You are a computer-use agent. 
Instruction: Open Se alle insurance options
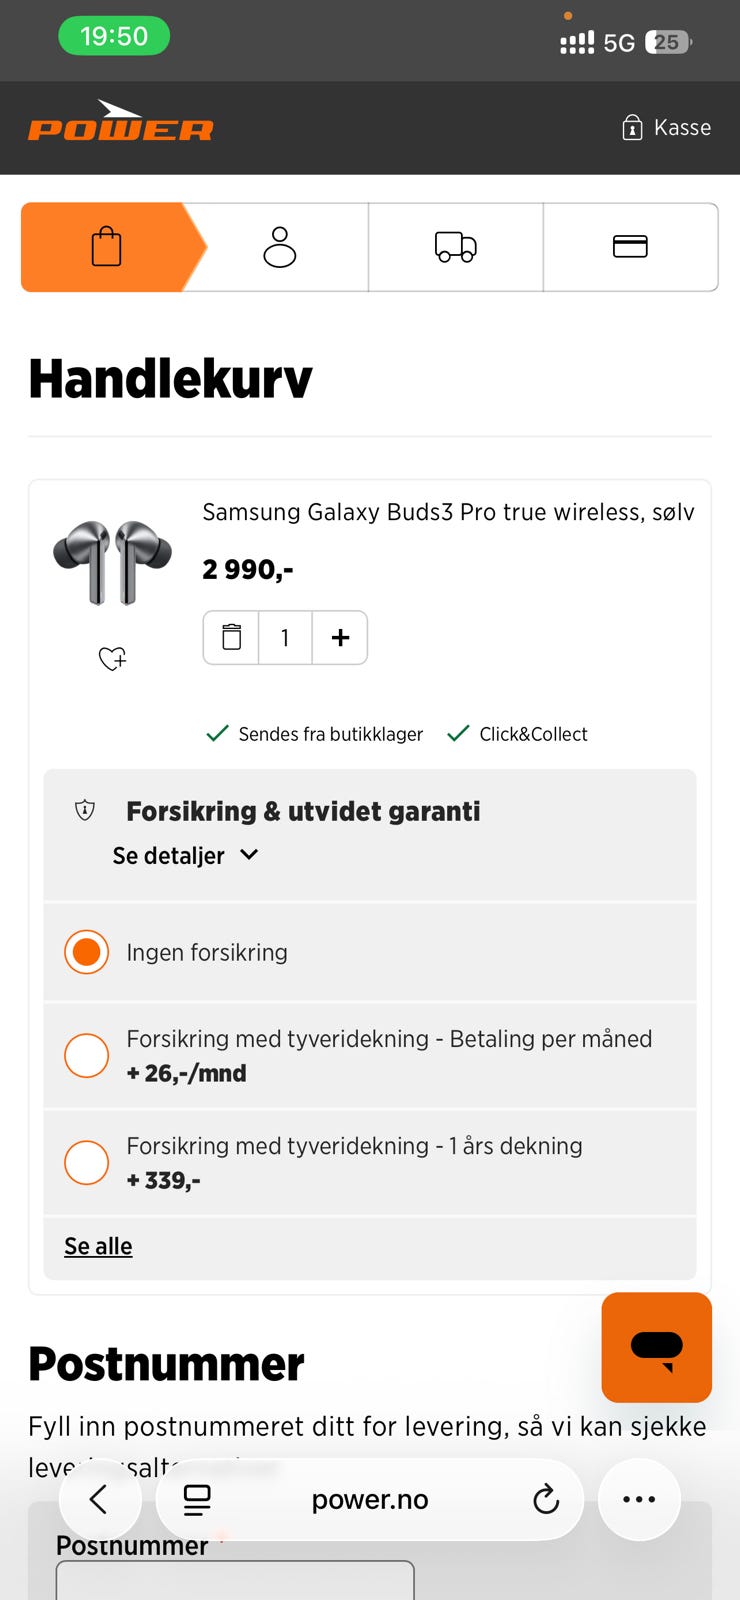tap(97, 1246)
